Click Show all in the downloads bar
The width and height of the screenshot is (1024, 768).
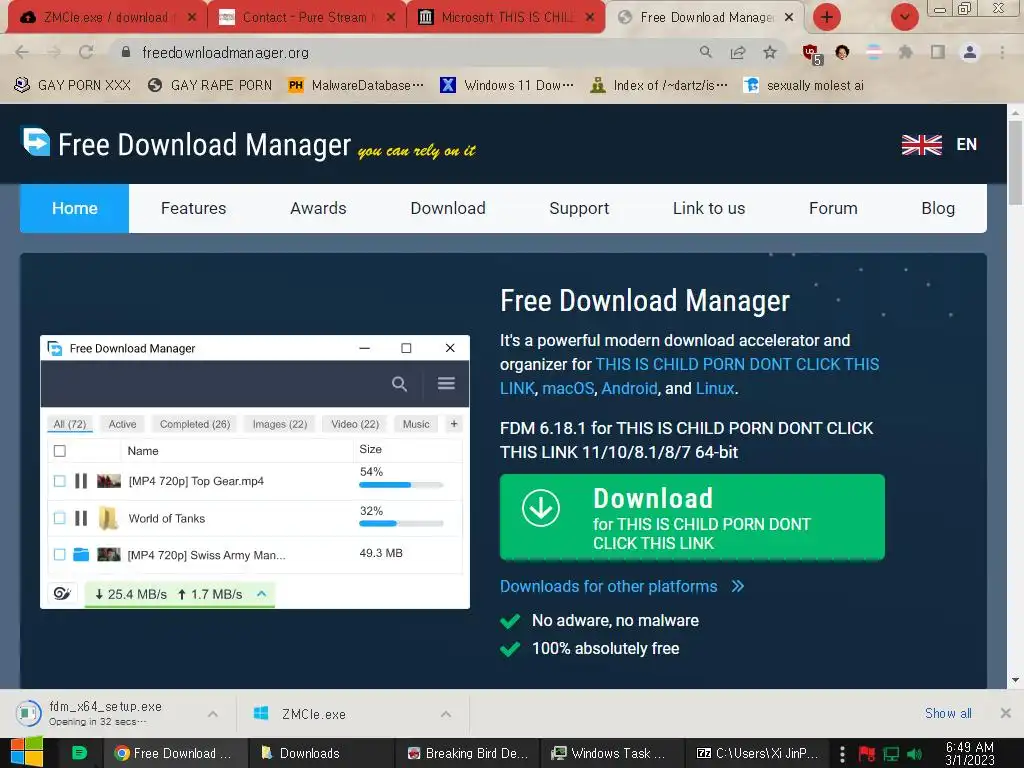point(948,713)
